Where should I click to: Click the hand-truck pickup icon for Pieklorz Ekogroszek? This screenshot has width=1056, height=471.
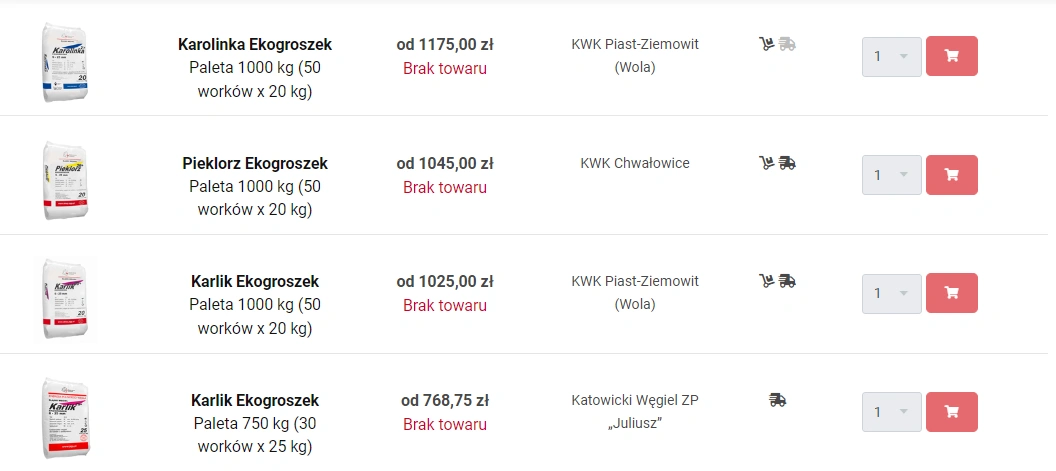[767, 163]
